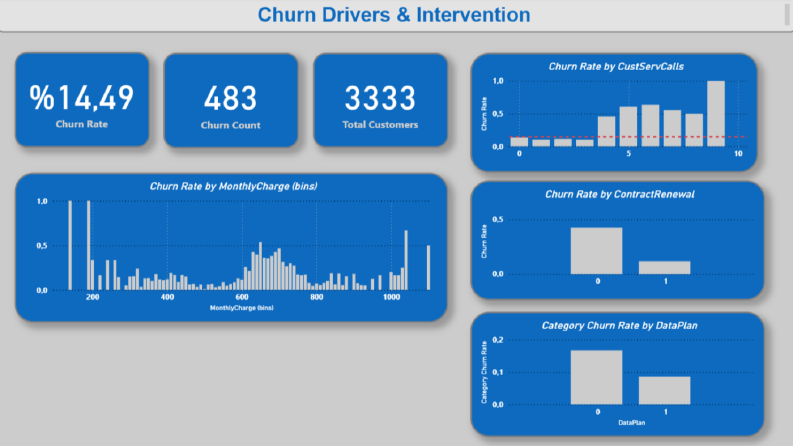This screenshot has width=793, height=446.
Task: Select the tallest bar in CustServCalls chart
Action: click(x=716, y=114)
